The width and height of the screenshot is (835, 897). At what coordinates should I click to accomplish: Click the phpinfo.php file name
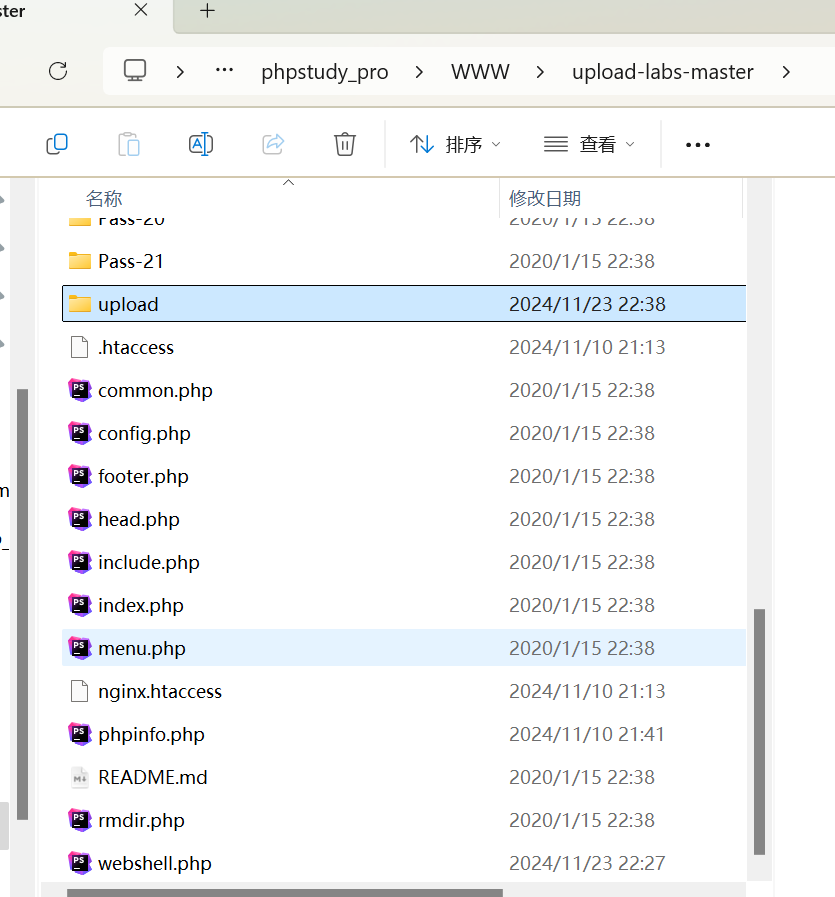pyautogui.click(x=151, y=735)
